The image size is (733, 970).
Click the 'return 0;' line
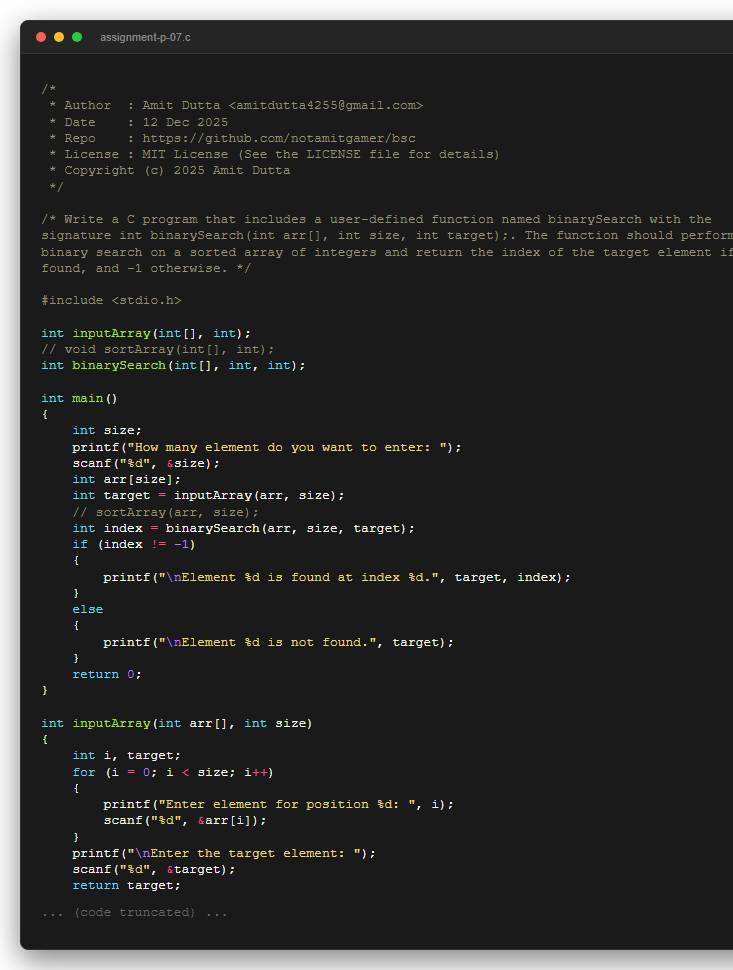pos(107,674)
